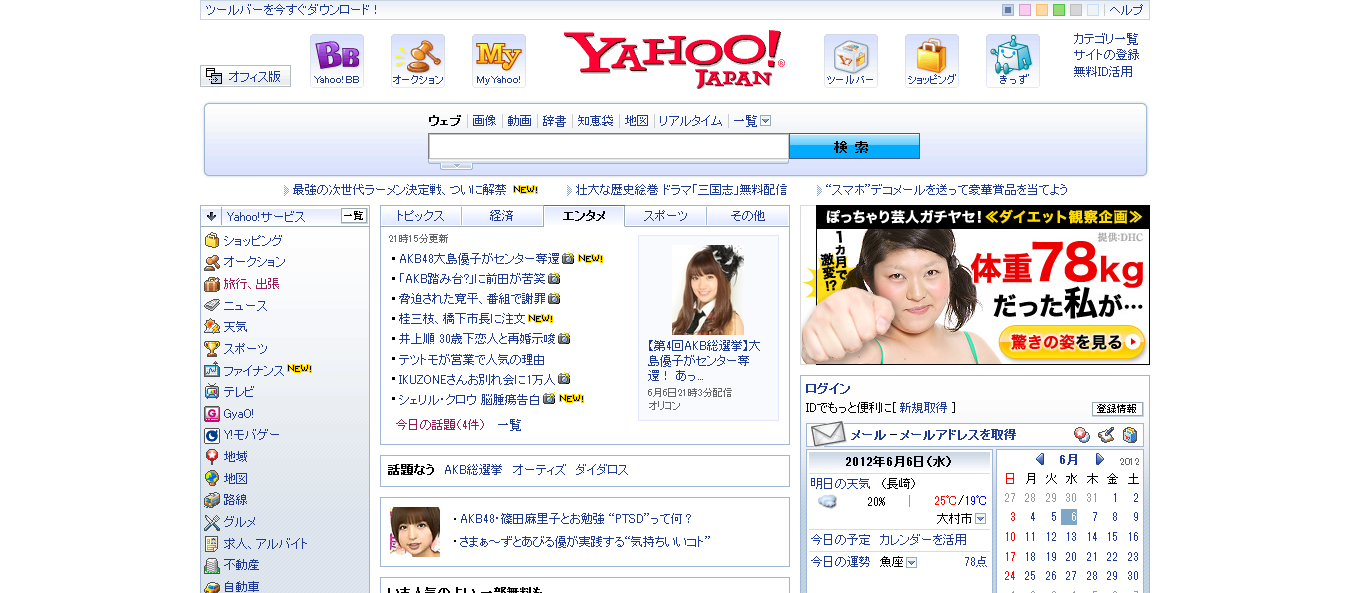1349x593 pixels.
Task: Go to previous month in calendar
Action: pyautogui.click(x=1040, y=460)
